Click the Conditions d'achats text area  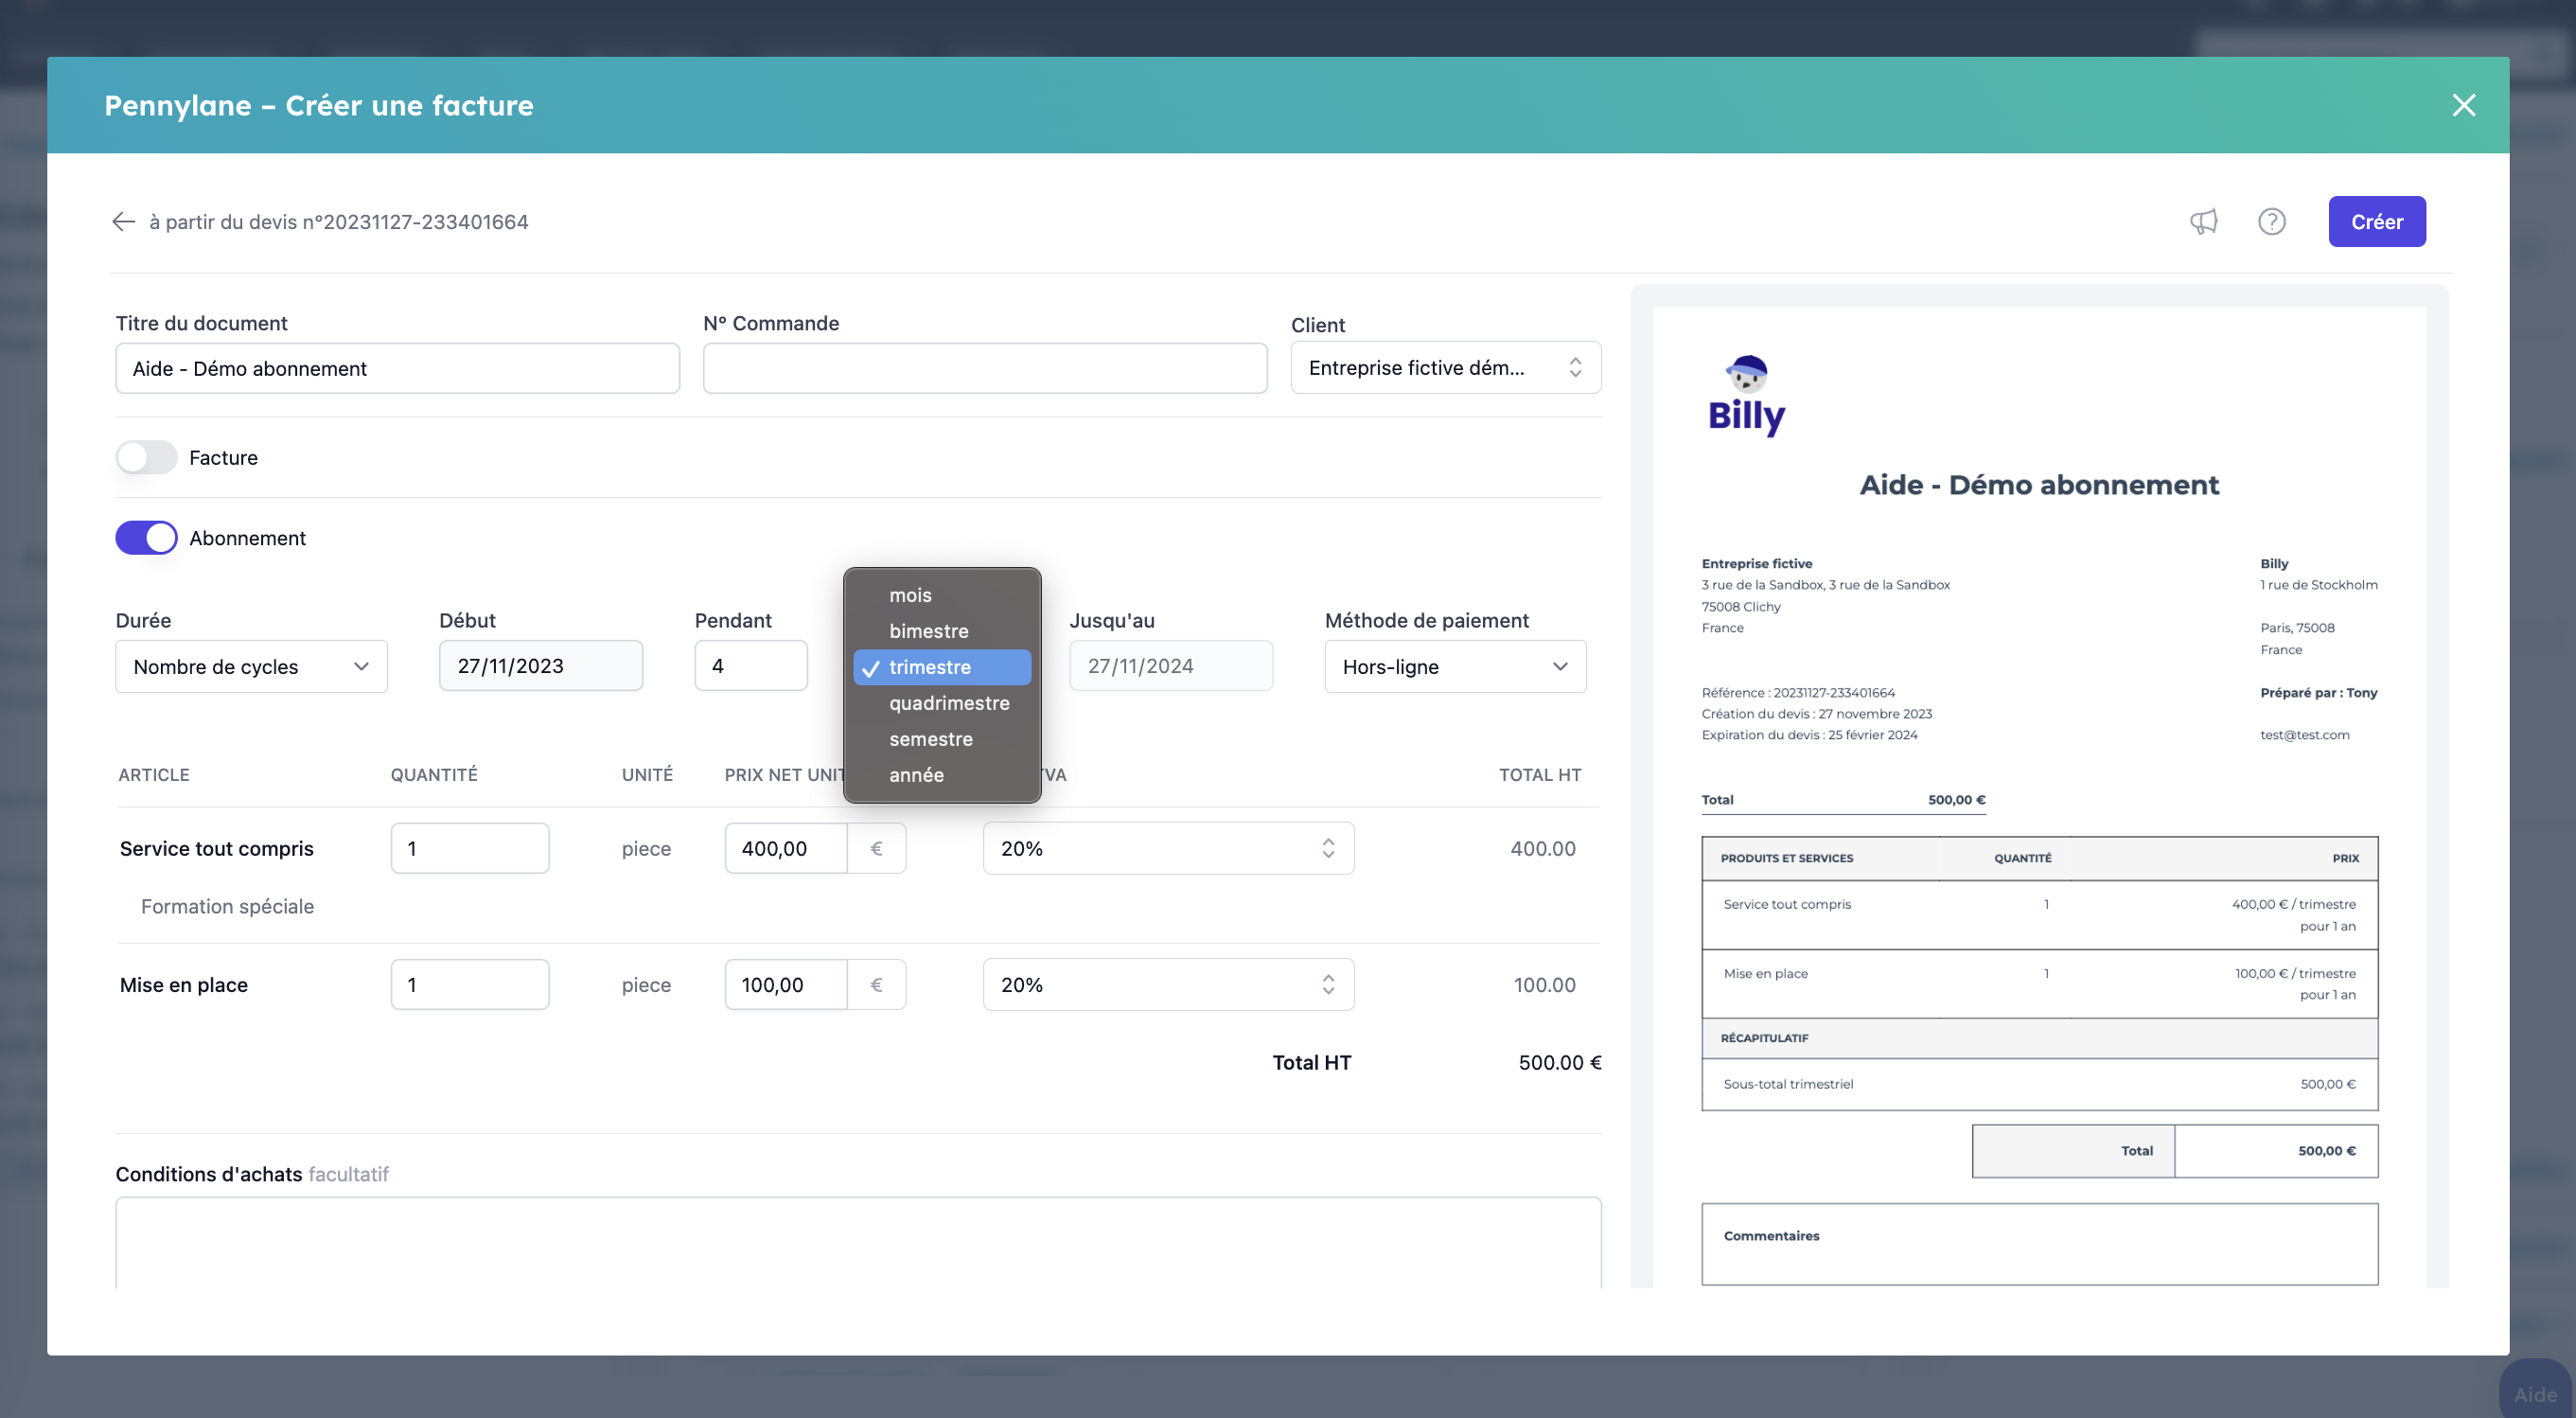click(858, 1242)
